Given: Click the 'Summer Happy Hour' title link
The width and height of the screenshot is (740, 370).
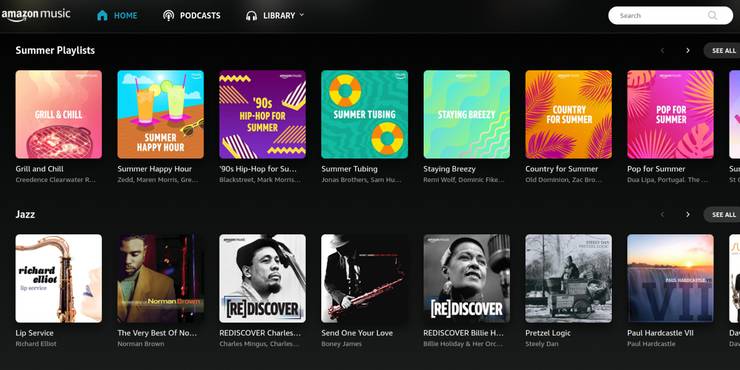Looking at the screenshot, I should coord(155,169).
